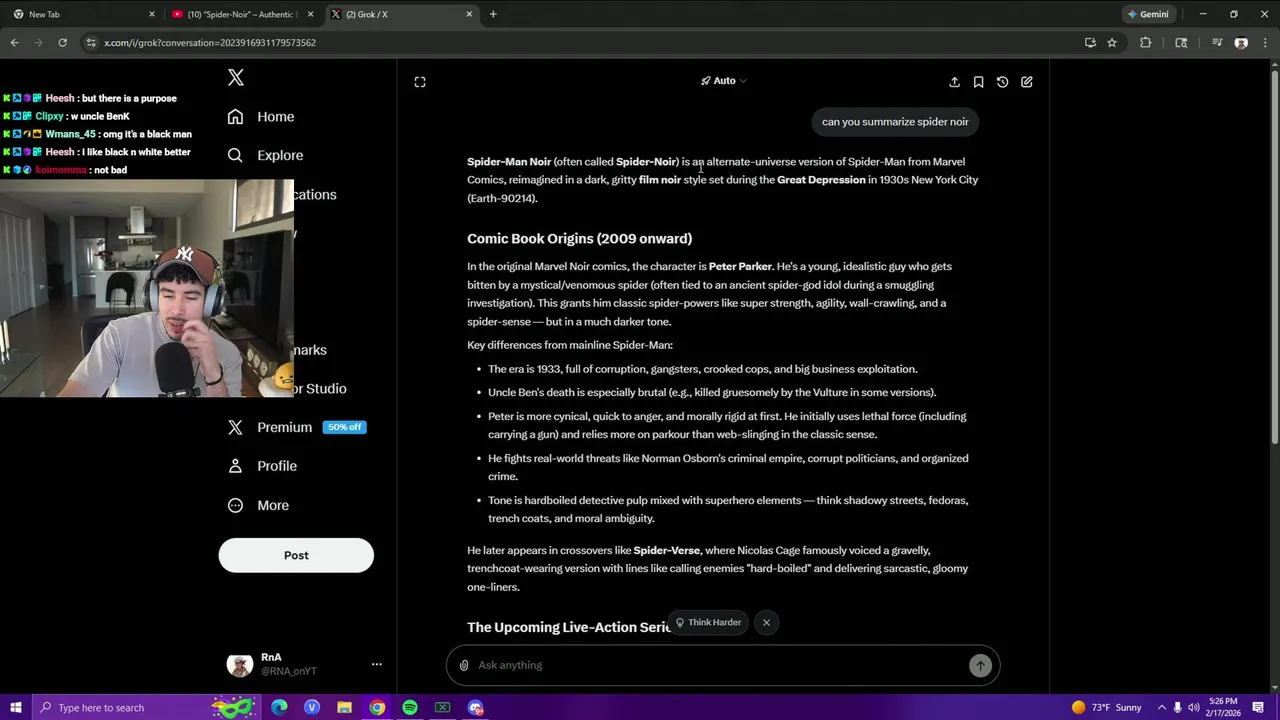Toggle Grok fullscreen expand icon

pos(420,82)
